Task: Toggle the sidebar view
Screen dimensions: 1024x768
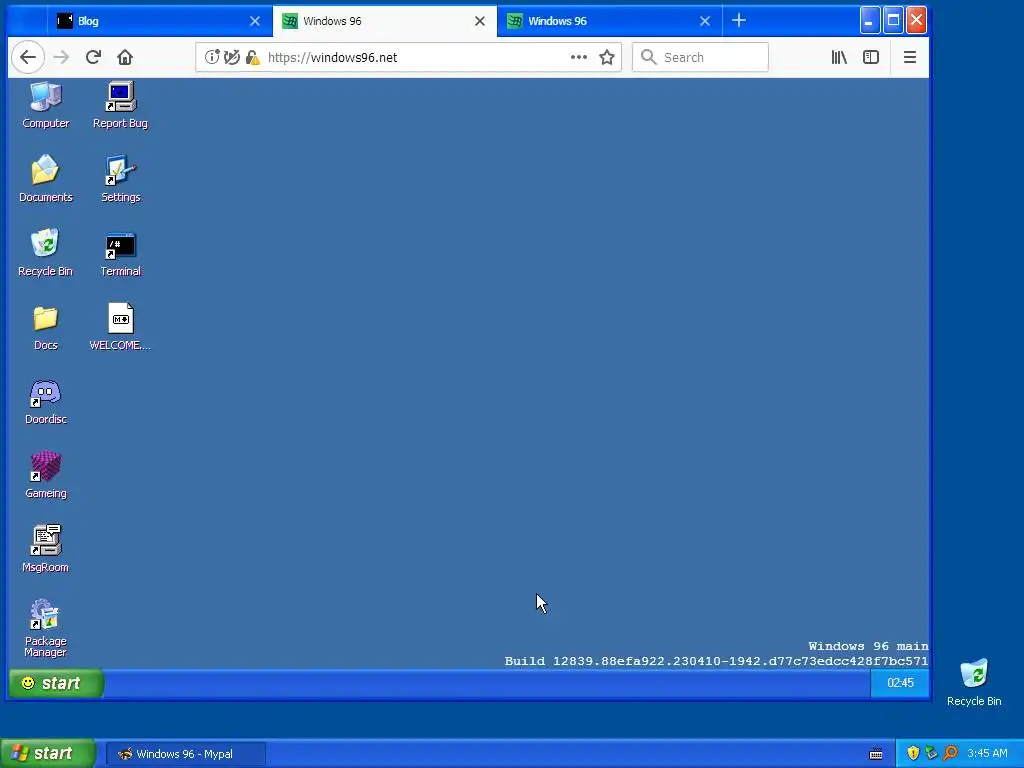Action: pyautogui.click(x=871, y=57)
